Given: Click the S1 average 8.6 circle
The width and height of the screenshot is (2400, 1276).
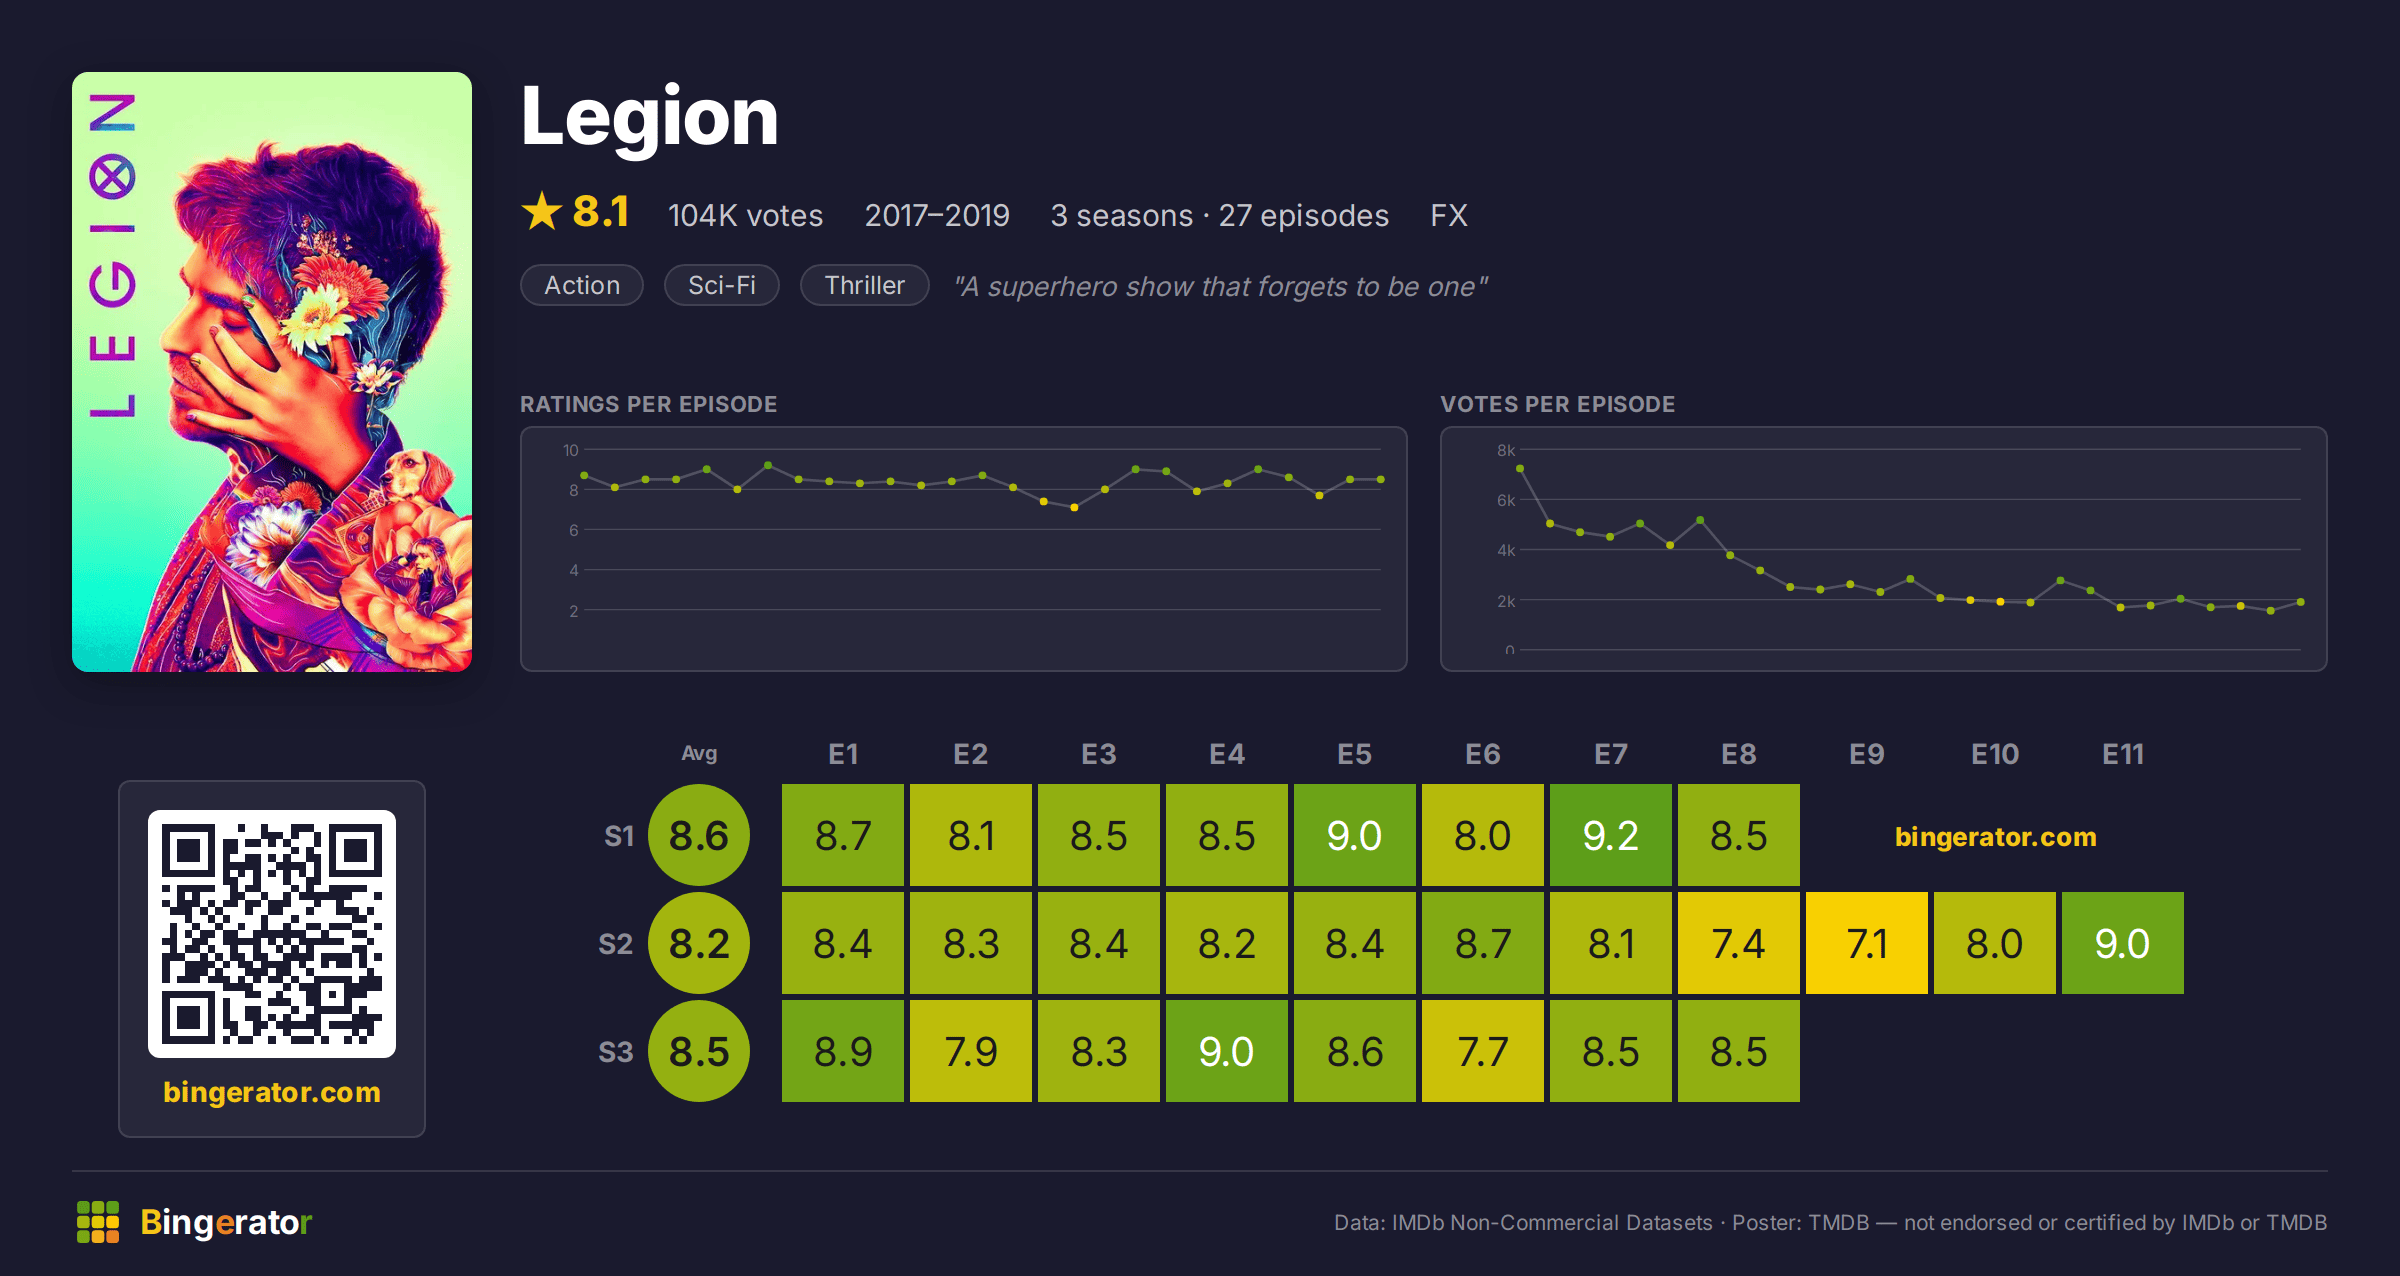Looking at the screenshot, I should (x=699, y=835).
